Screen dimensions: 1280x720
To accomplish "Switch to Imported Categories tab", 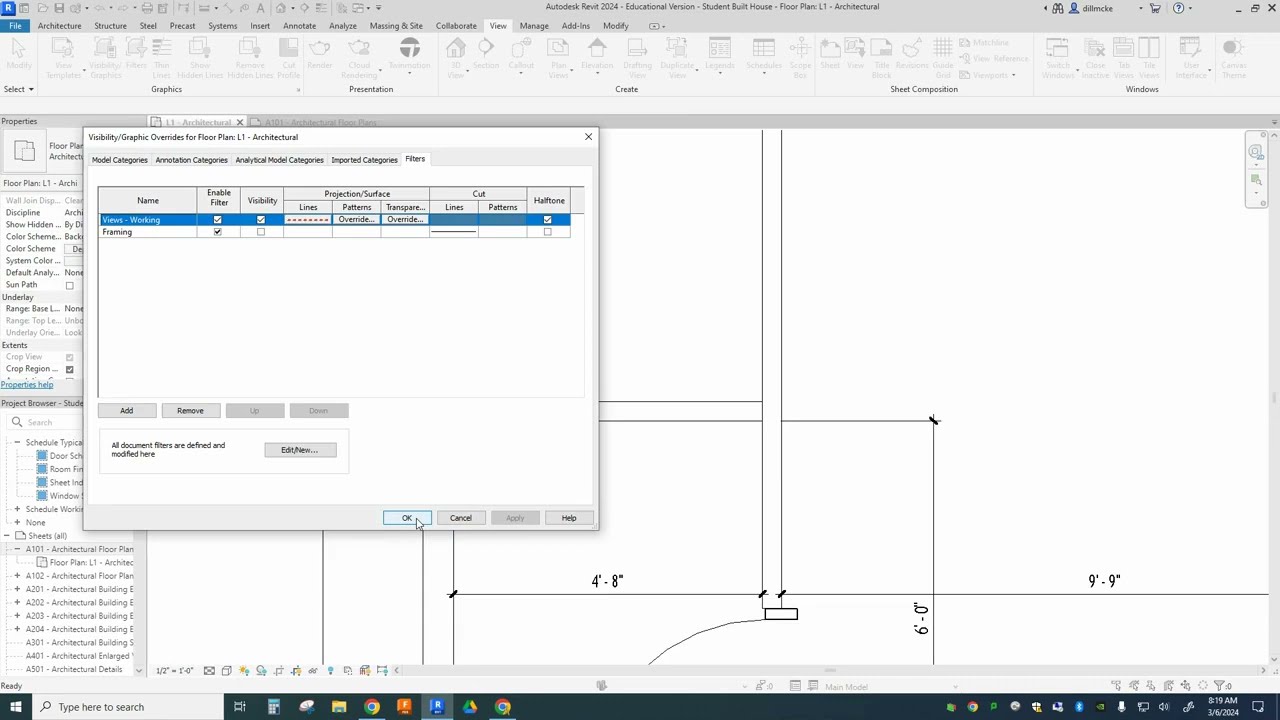I will click(x=364, y=160).
